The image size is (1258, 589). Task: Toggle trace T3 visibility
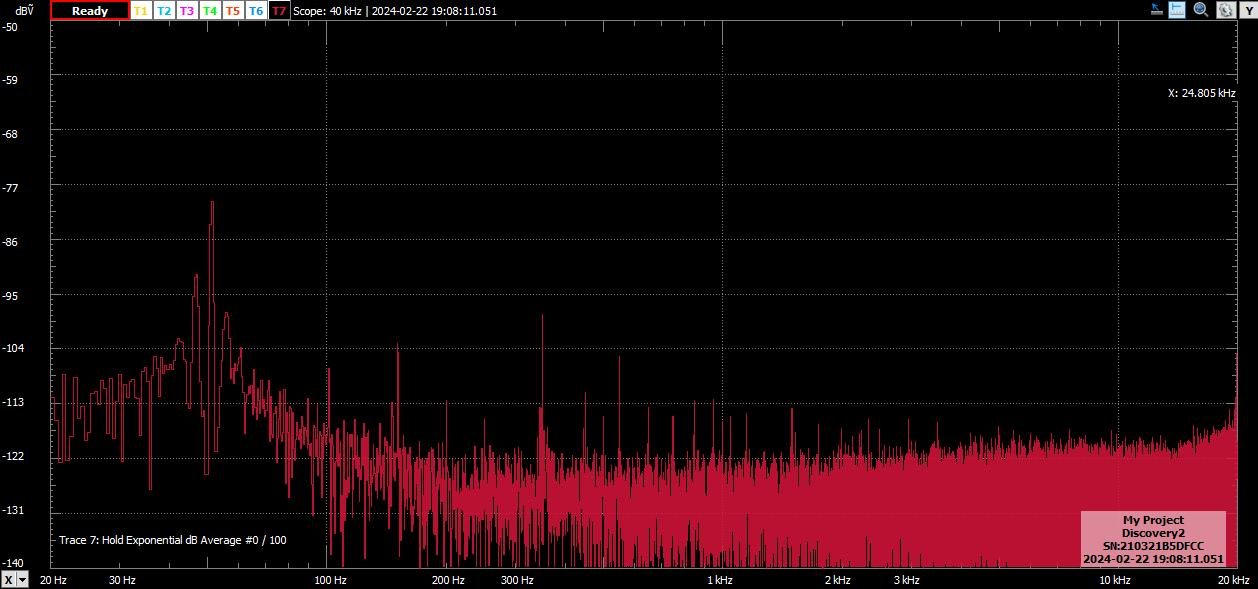[x=187, y=11]
